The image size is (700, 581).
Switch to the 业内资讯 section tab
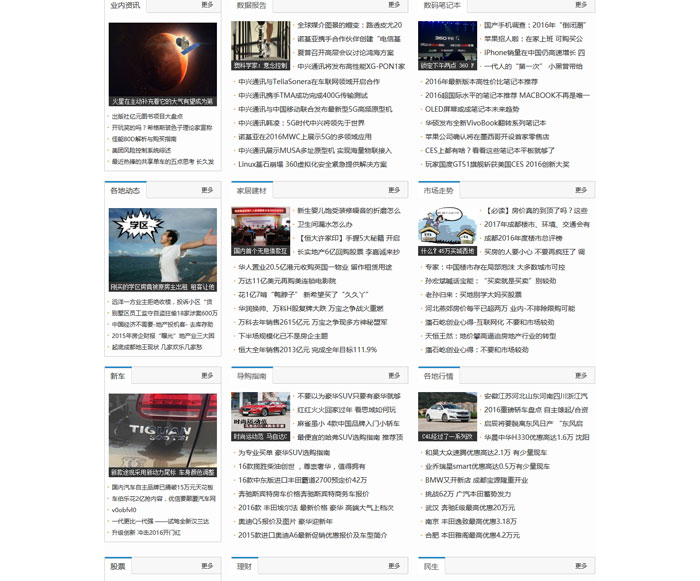pos(125,5)
